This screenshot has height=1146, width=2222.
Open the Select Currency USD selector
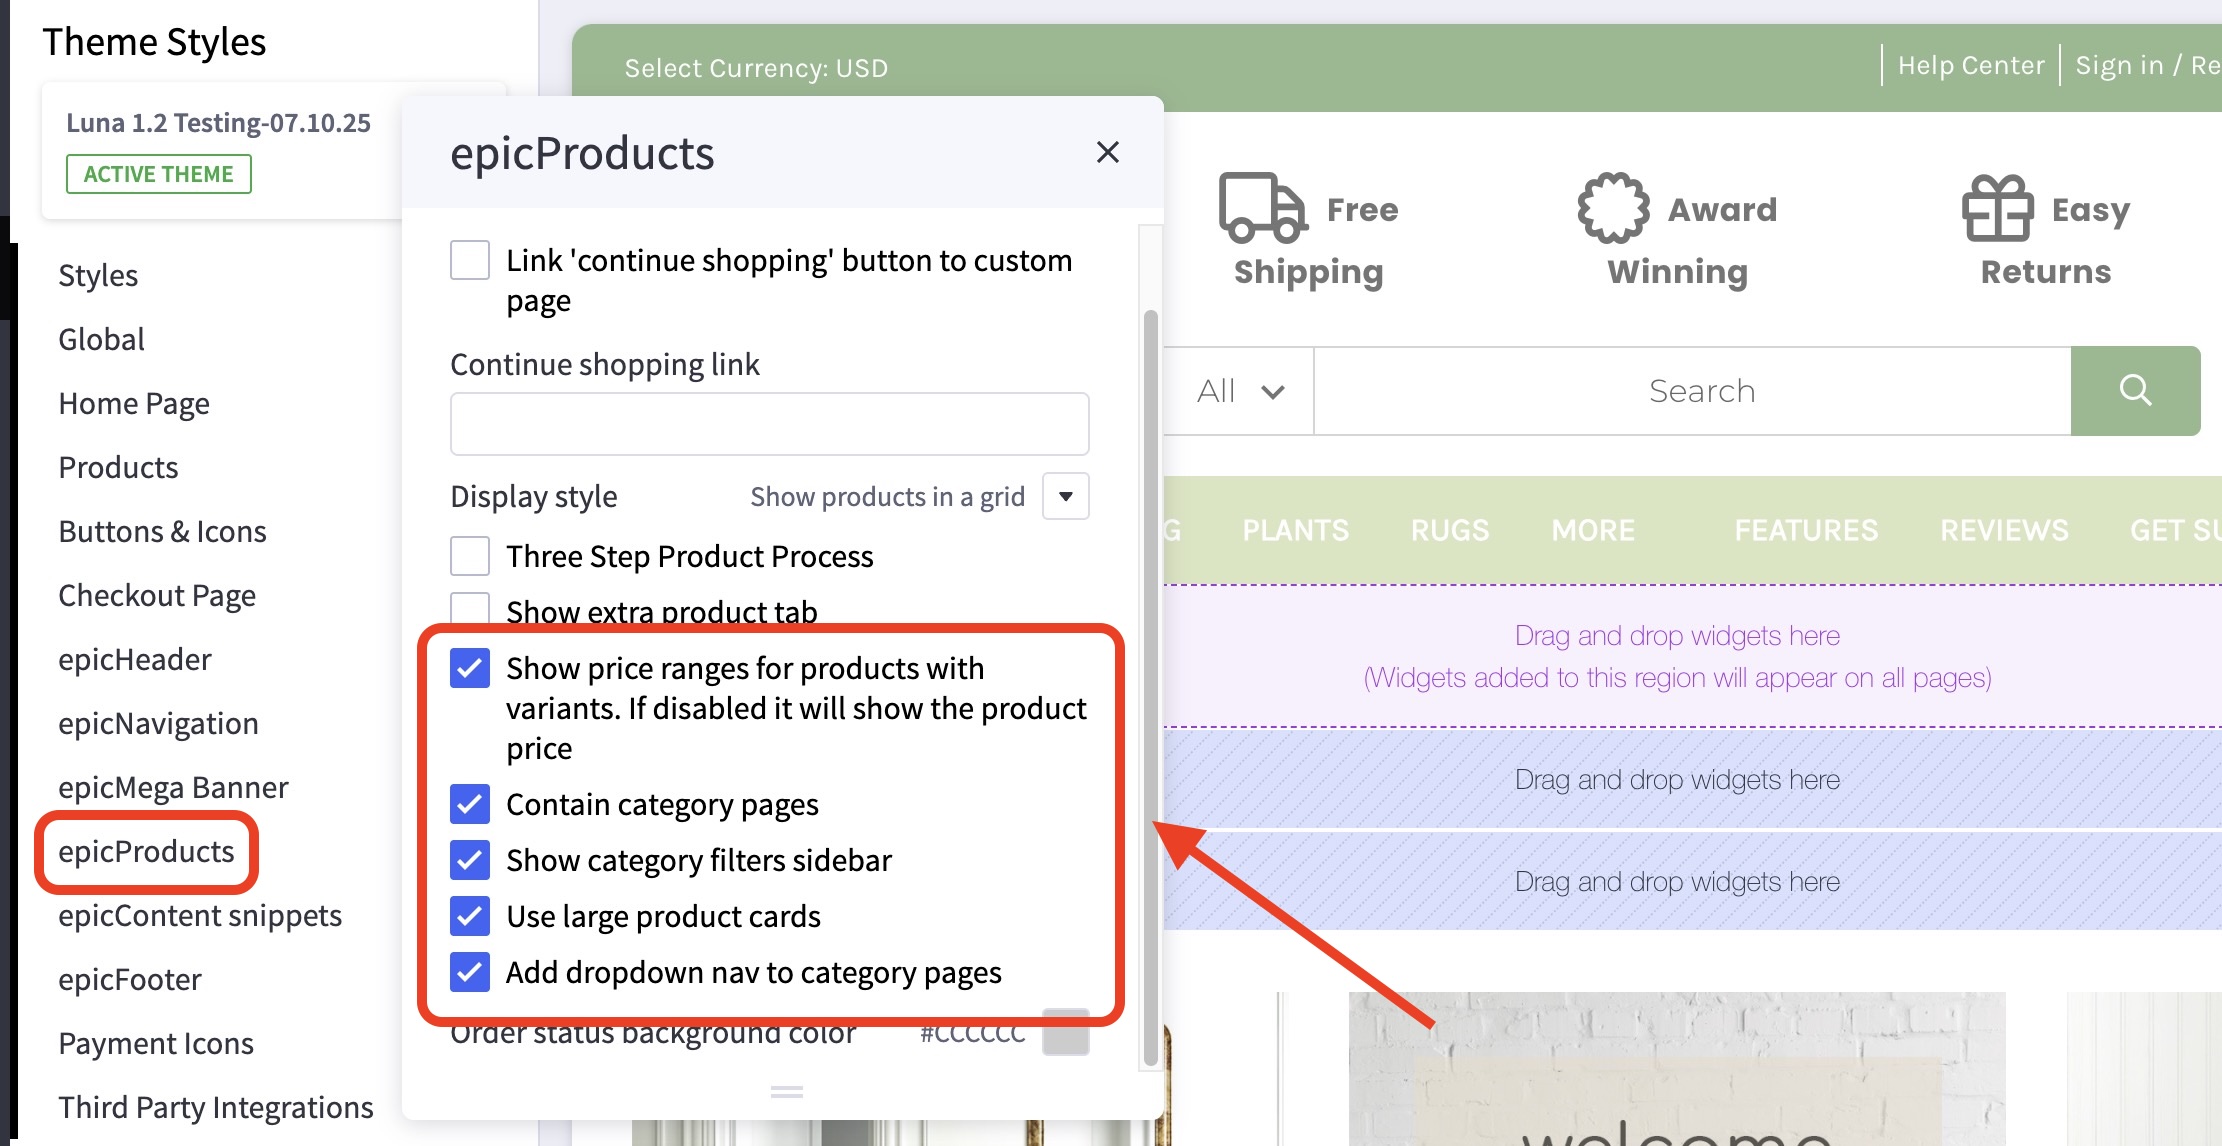pos(756,68)
